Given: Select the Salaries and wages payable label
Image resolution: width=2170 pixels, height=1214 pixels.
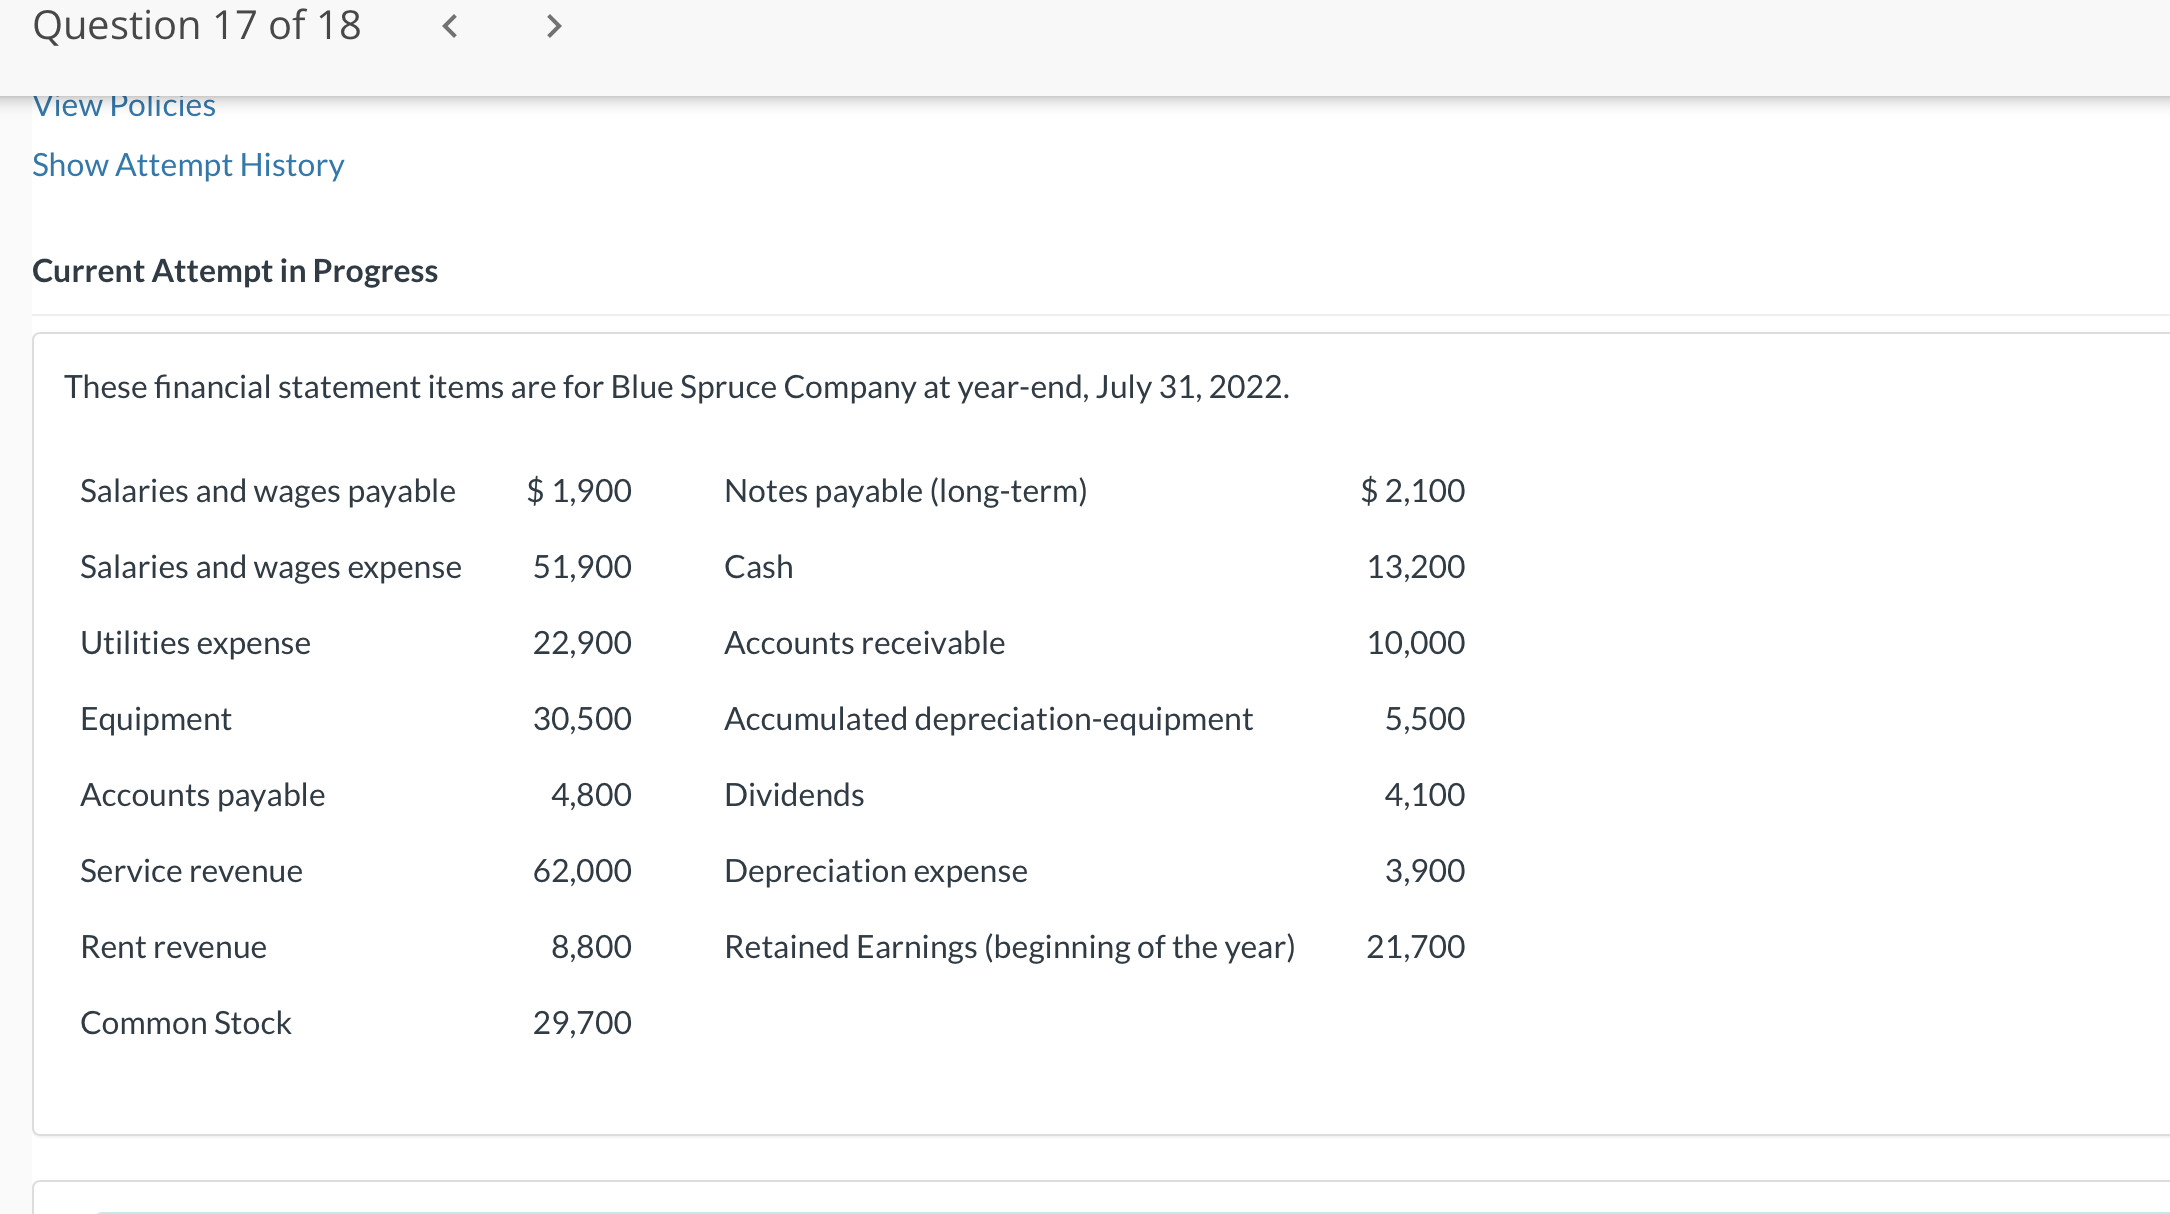Looking at the screenshot, I should point(268,490).
